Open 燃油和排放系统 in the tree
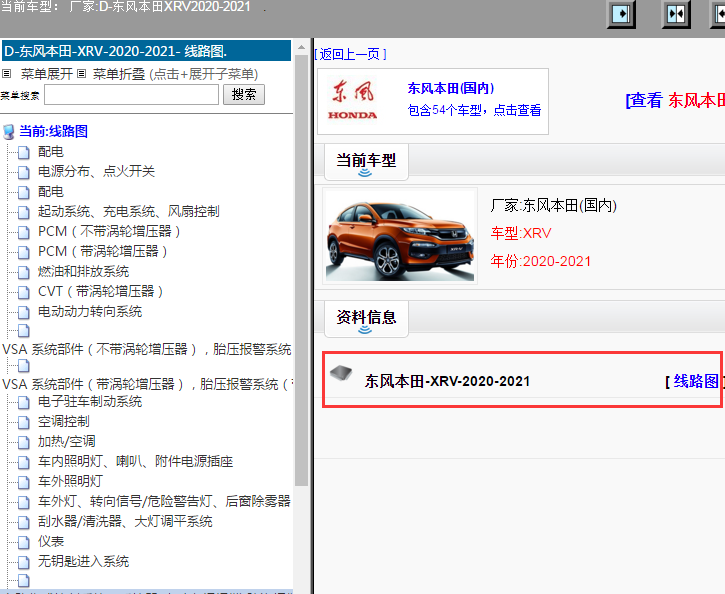 click(x=83, y=271)
